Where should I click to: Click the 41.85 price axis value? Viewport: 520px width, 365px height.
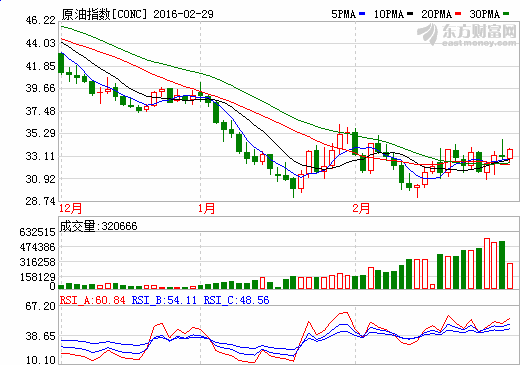41,66
